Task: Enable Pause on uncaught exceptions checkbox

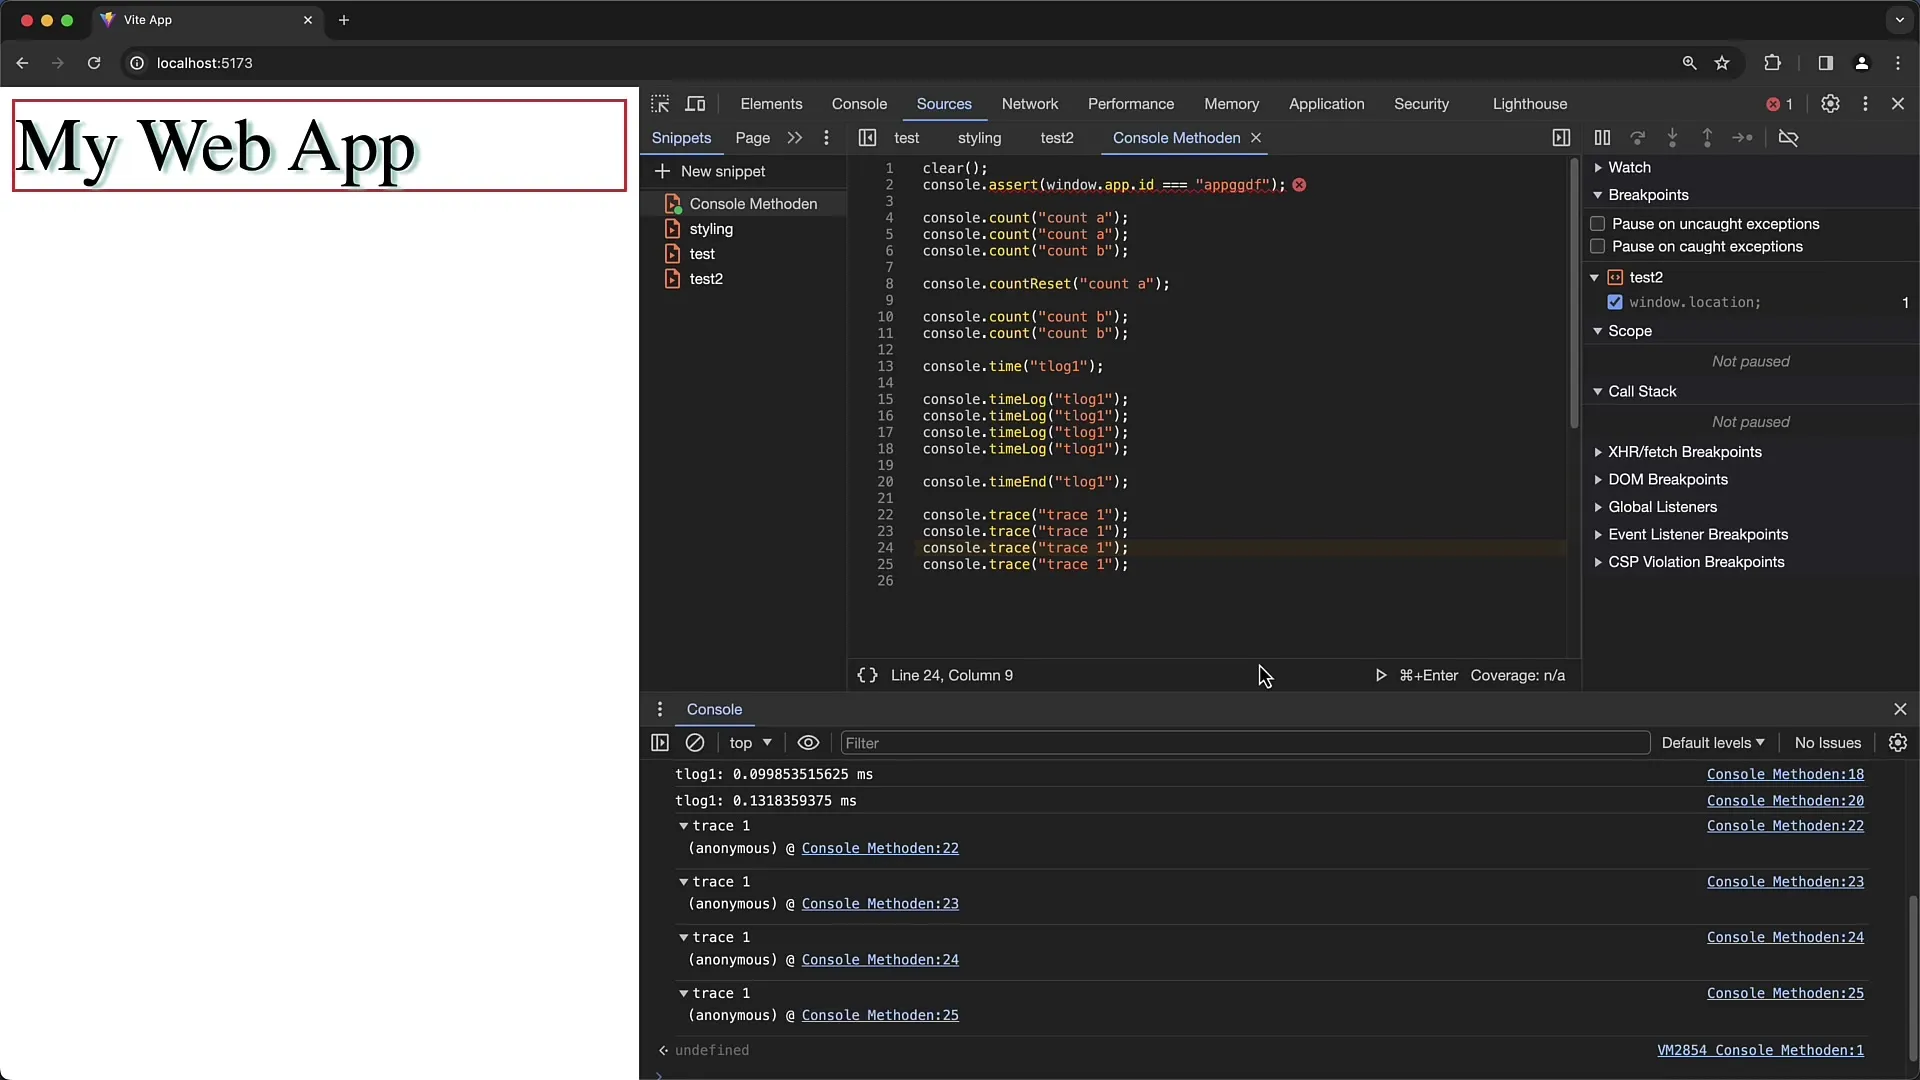Action: 1597,223
